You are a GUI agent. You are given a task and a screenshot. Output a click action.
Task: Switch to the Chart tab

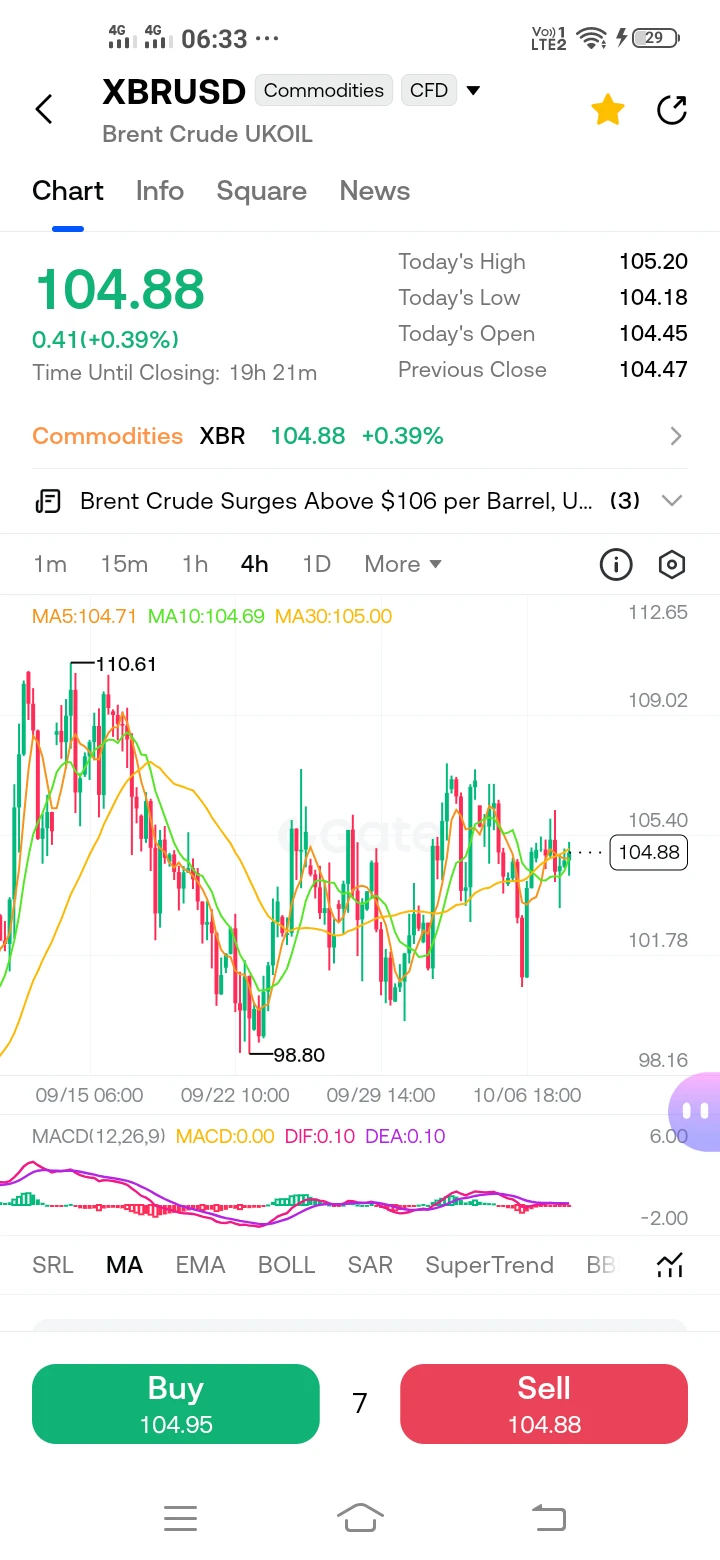click(68, 191)
